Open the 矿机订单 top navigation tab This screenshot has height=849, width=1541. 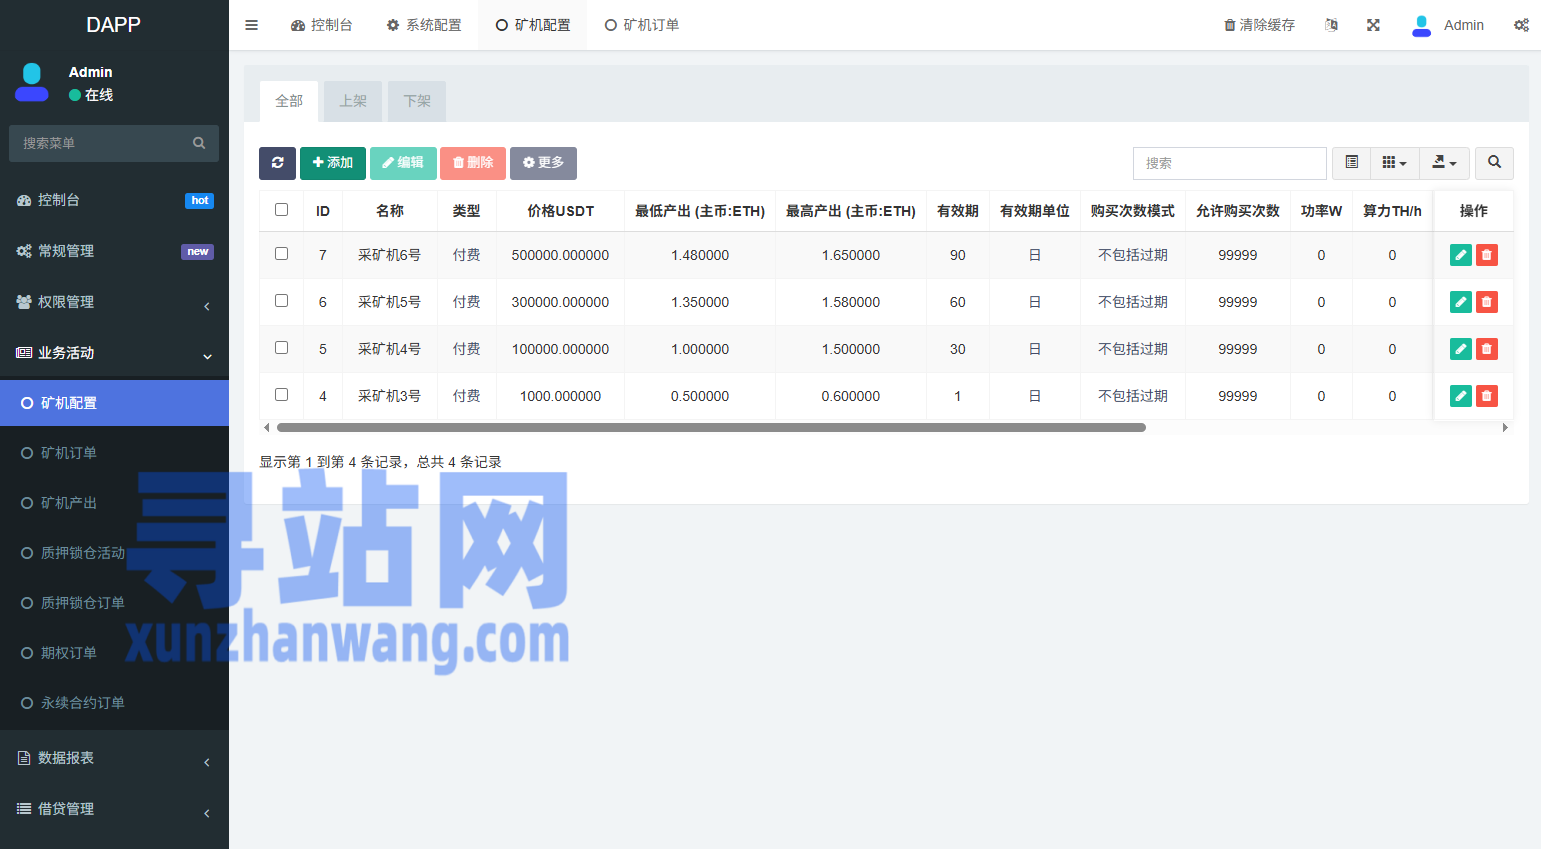pyautogui.click(x=642, y=25)
